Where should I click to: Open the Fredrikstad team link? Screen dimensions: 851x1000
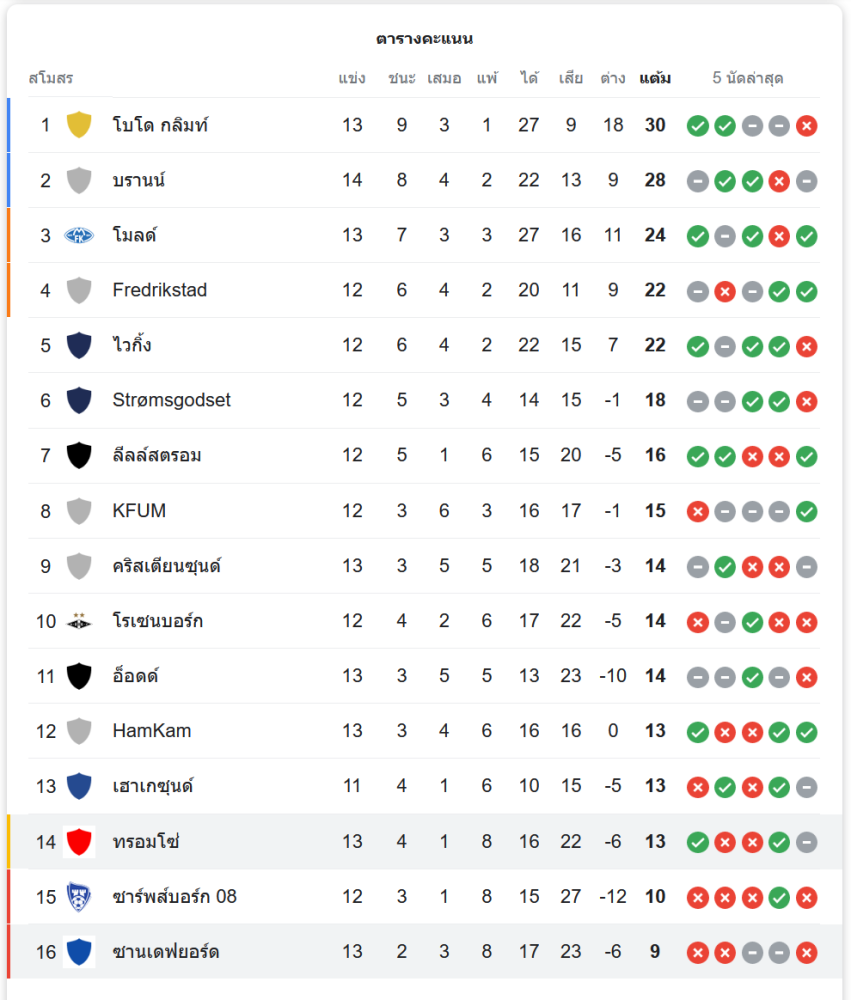160,290
